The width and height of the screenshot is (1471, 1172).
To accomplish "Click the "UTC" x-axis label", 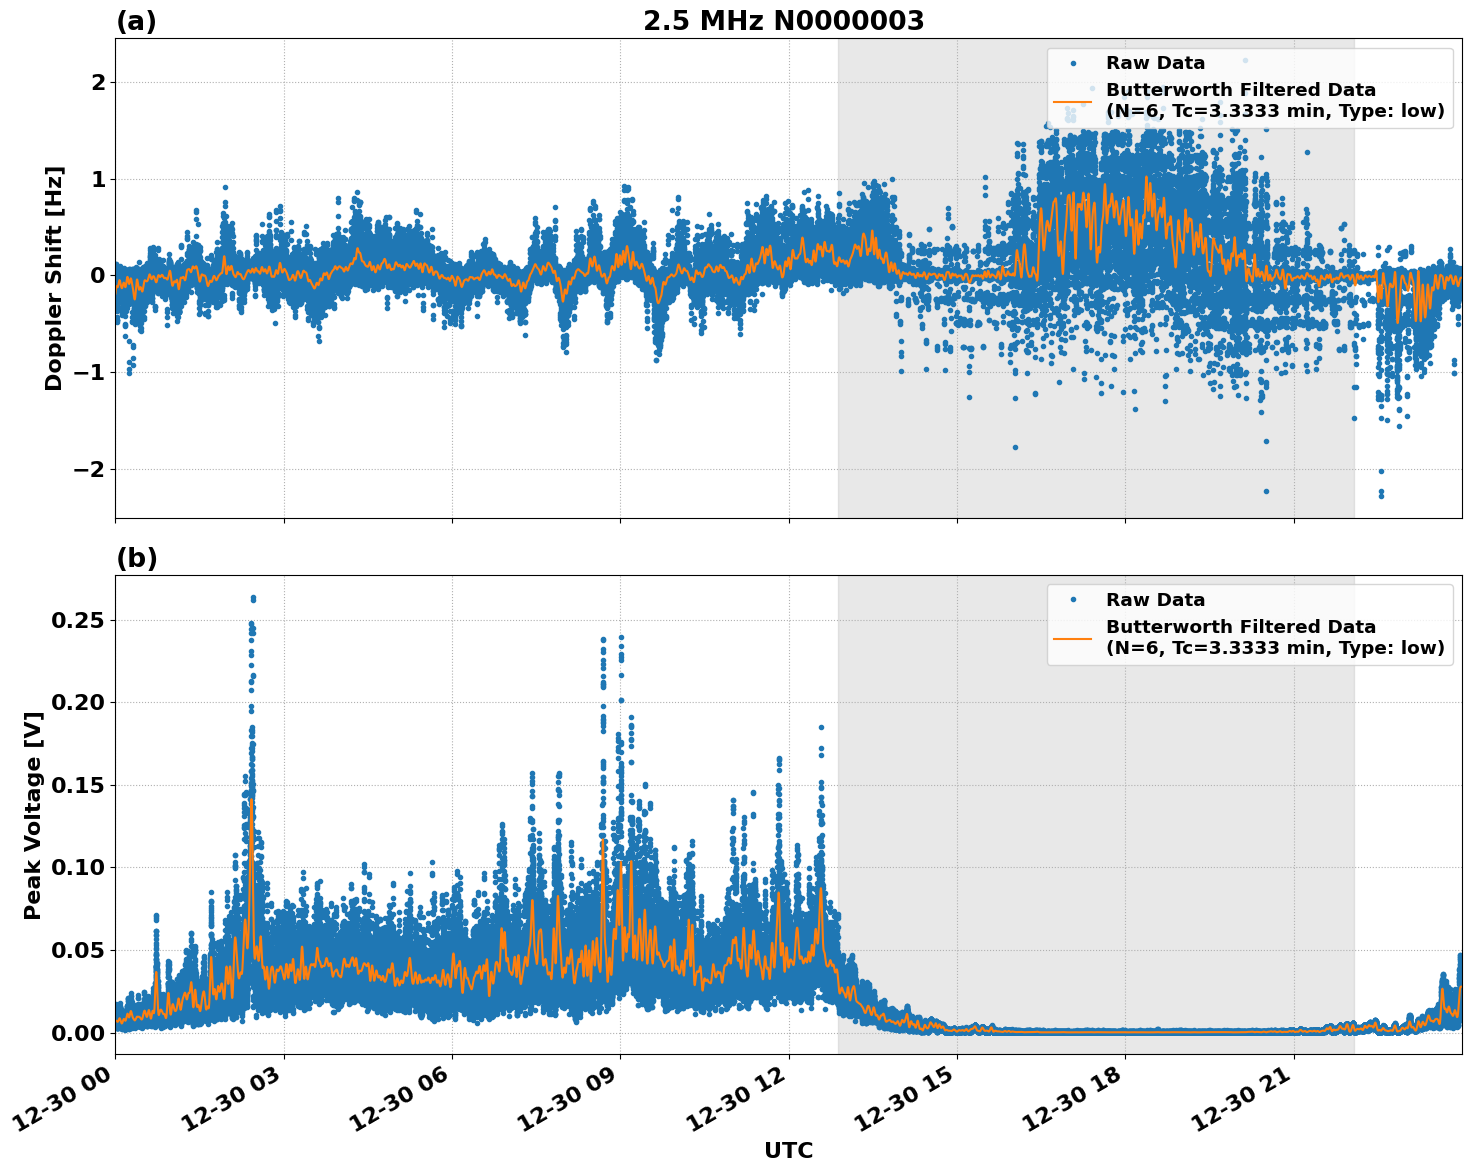I will click(788, 1150).
